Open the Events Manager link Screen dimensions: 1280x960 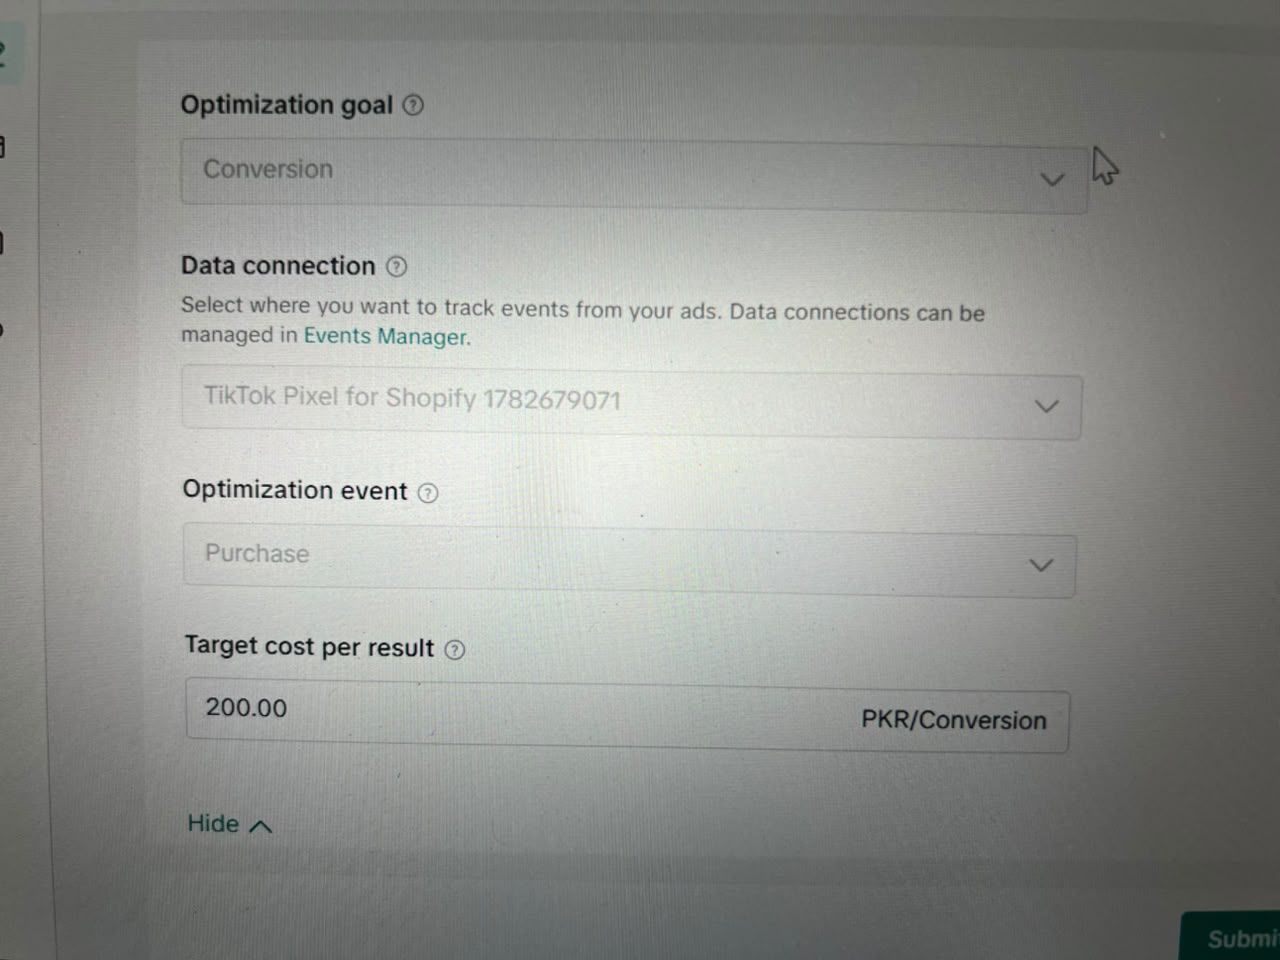click(387, 337)
